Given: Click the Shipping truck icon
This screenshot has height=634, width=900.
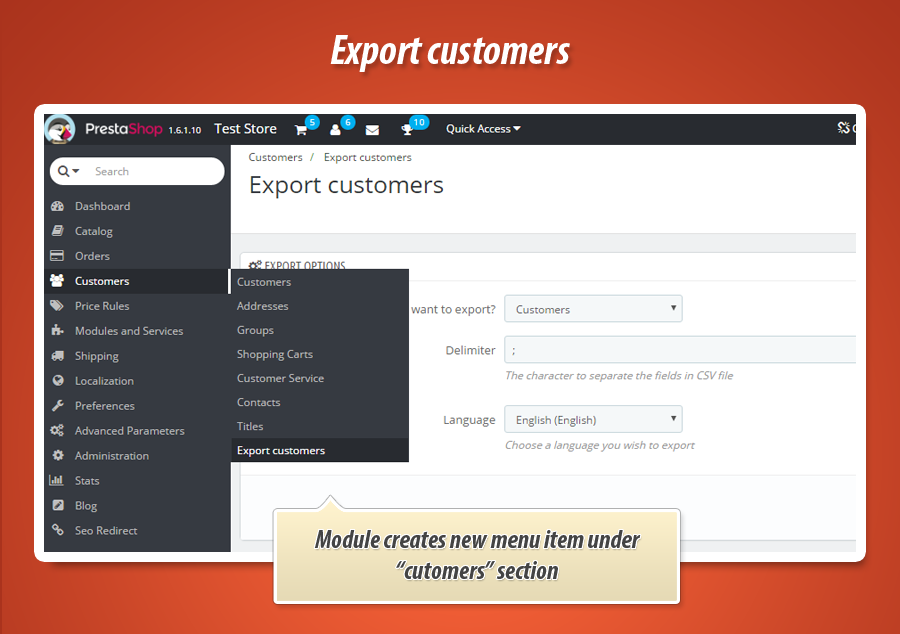Looking at the screenshot, I should pos(57,356).
